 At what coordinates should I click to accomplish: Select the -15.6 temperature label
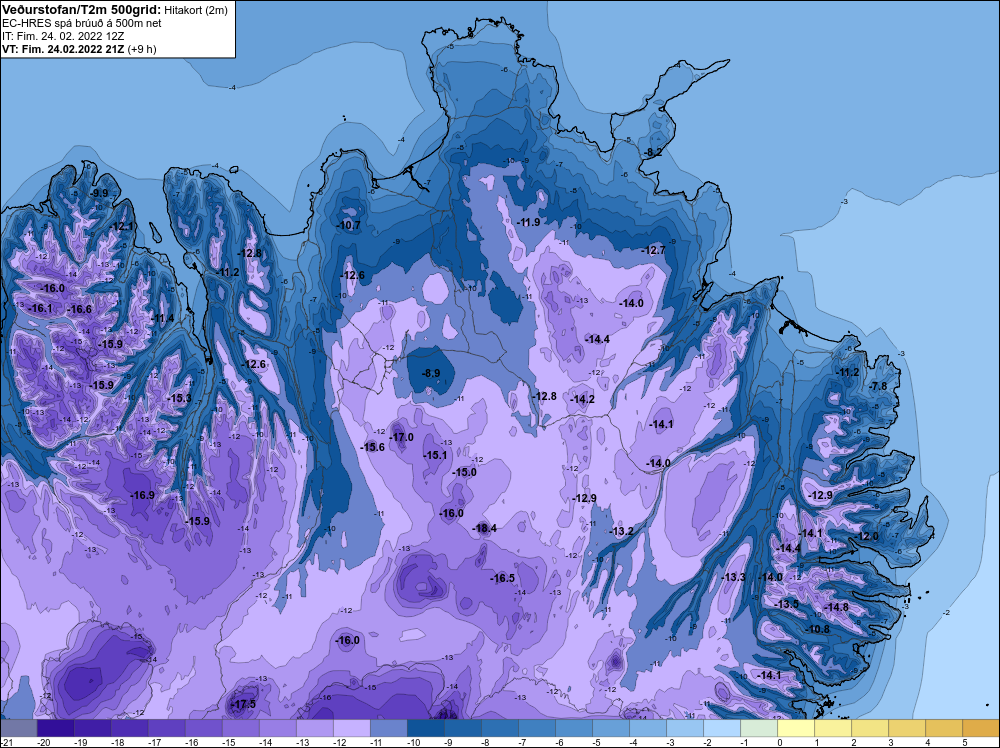tap(372, 447)
